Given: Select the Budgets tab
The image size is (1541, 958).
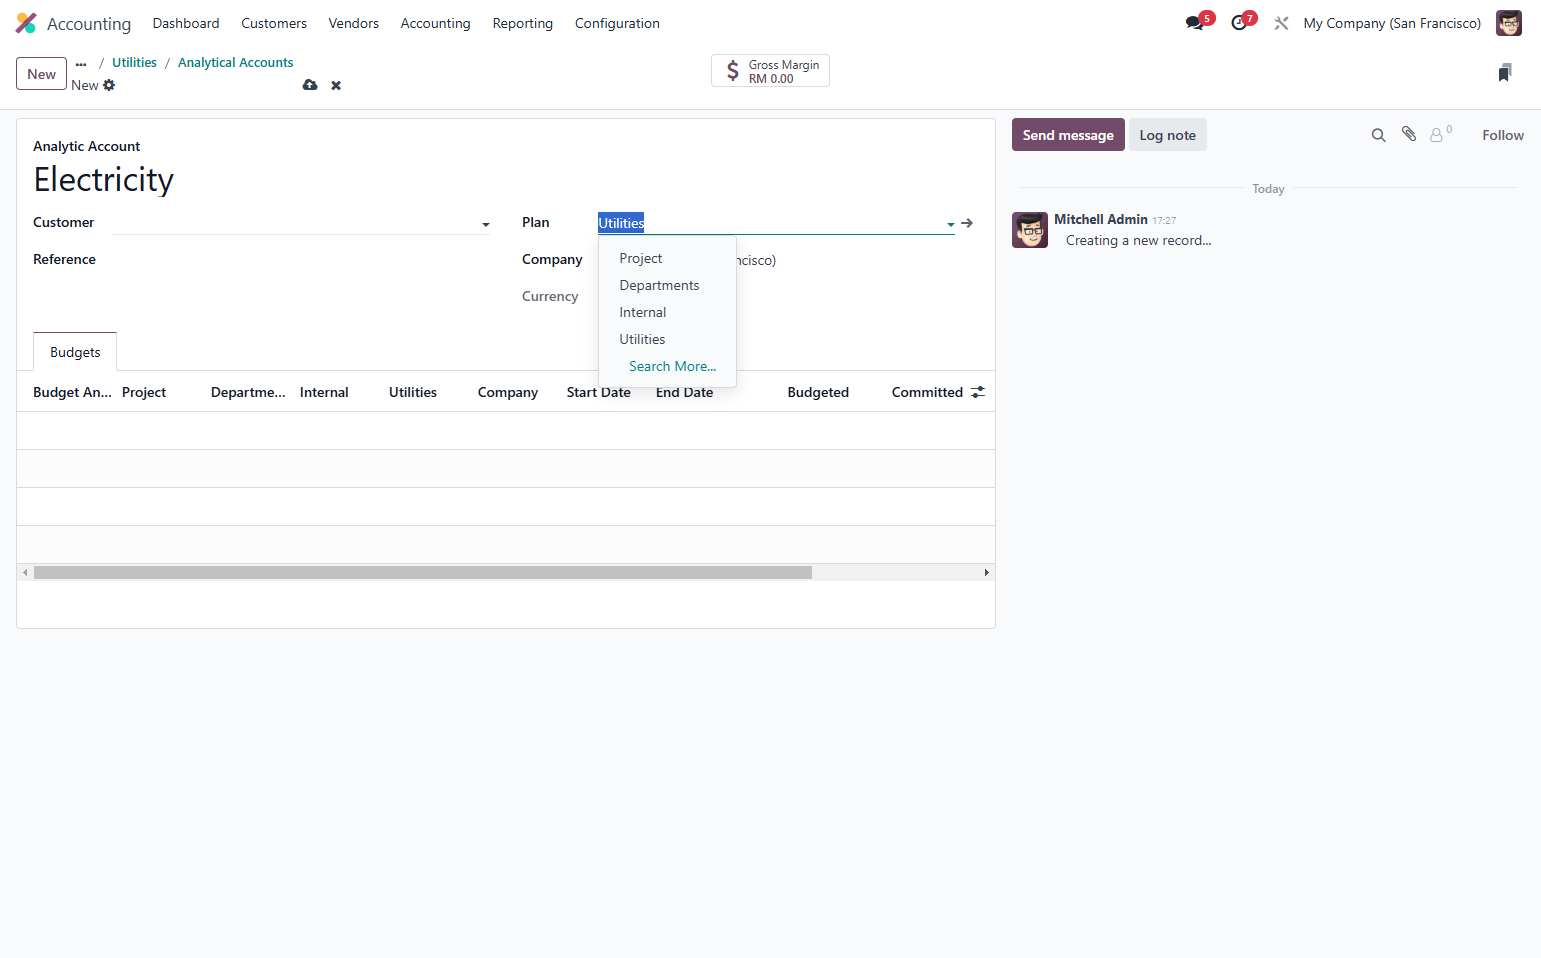Looking at the screenshot, I should coord(75,352).
